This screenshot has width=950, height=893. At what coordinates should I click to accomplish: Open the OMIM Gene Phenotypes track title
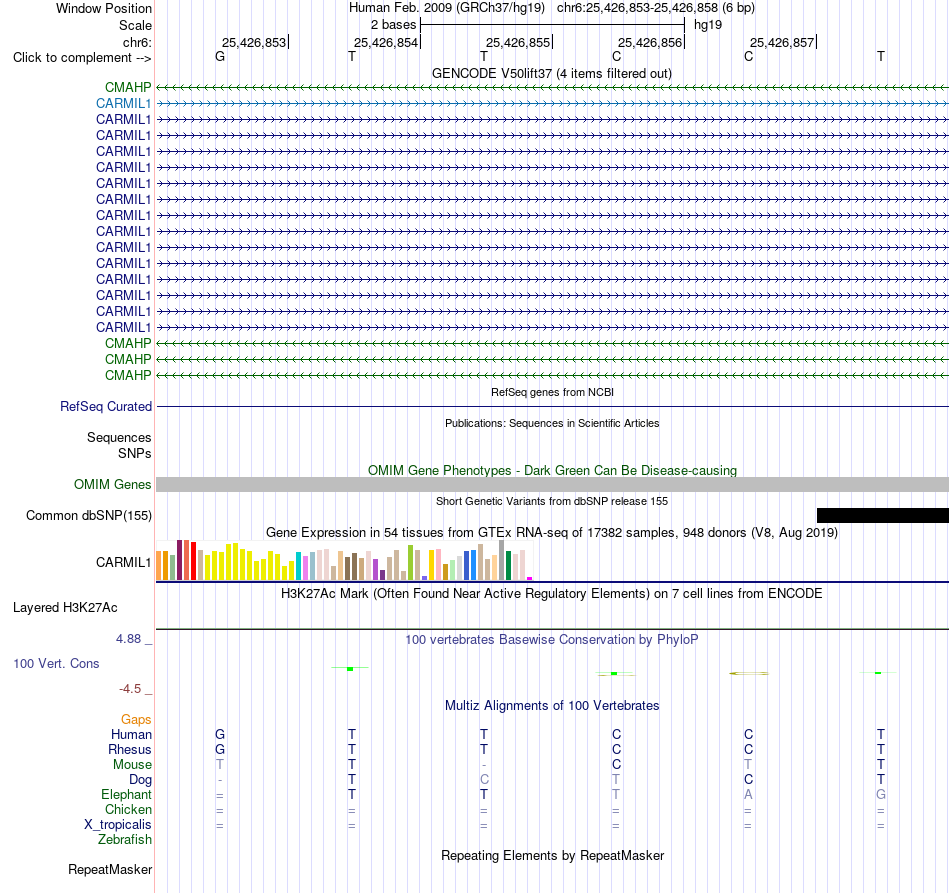[552, 470]
